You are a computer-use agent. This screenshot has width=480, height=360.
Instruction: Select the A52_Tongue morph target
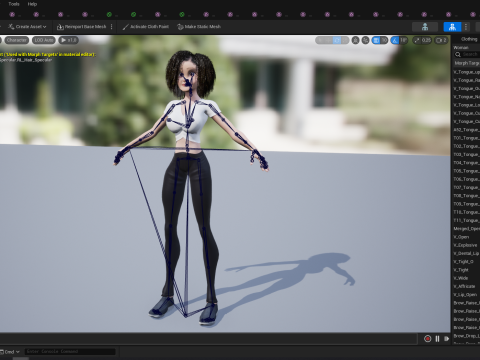(x=466, y=130)
